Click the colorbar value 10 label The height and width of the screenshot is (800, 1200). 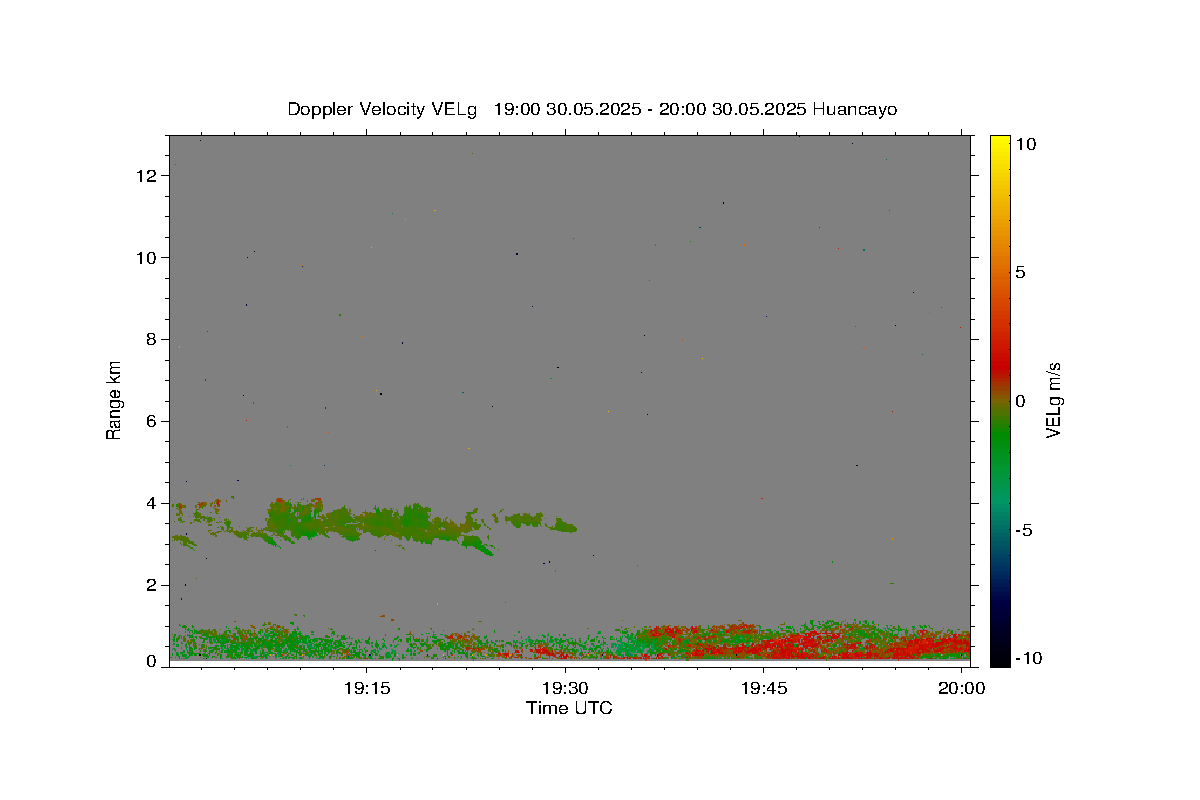[x=1026, y=144]
